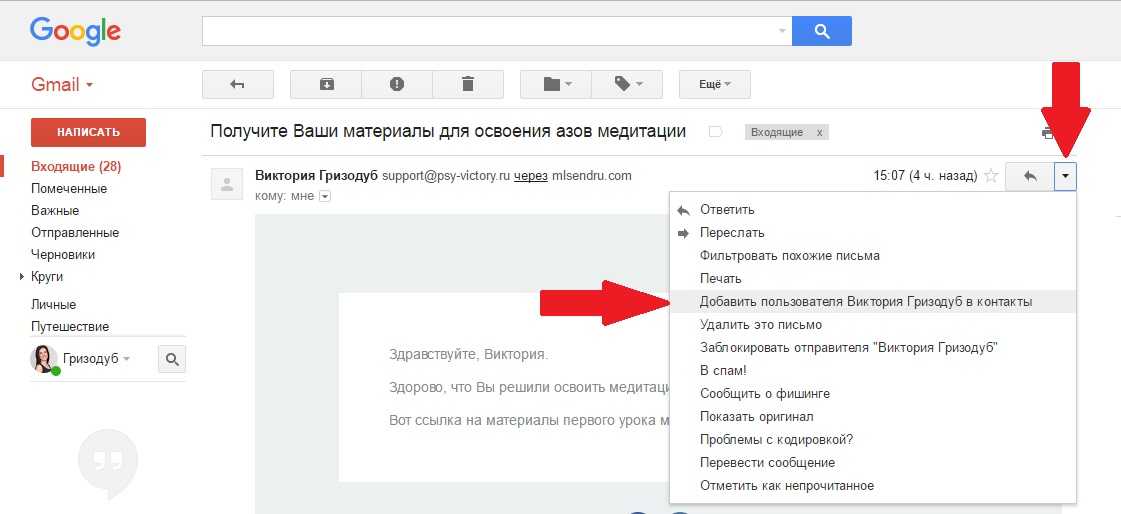
Task: Select Фильтровать похожие письма
Action: [x=872, y=255]
